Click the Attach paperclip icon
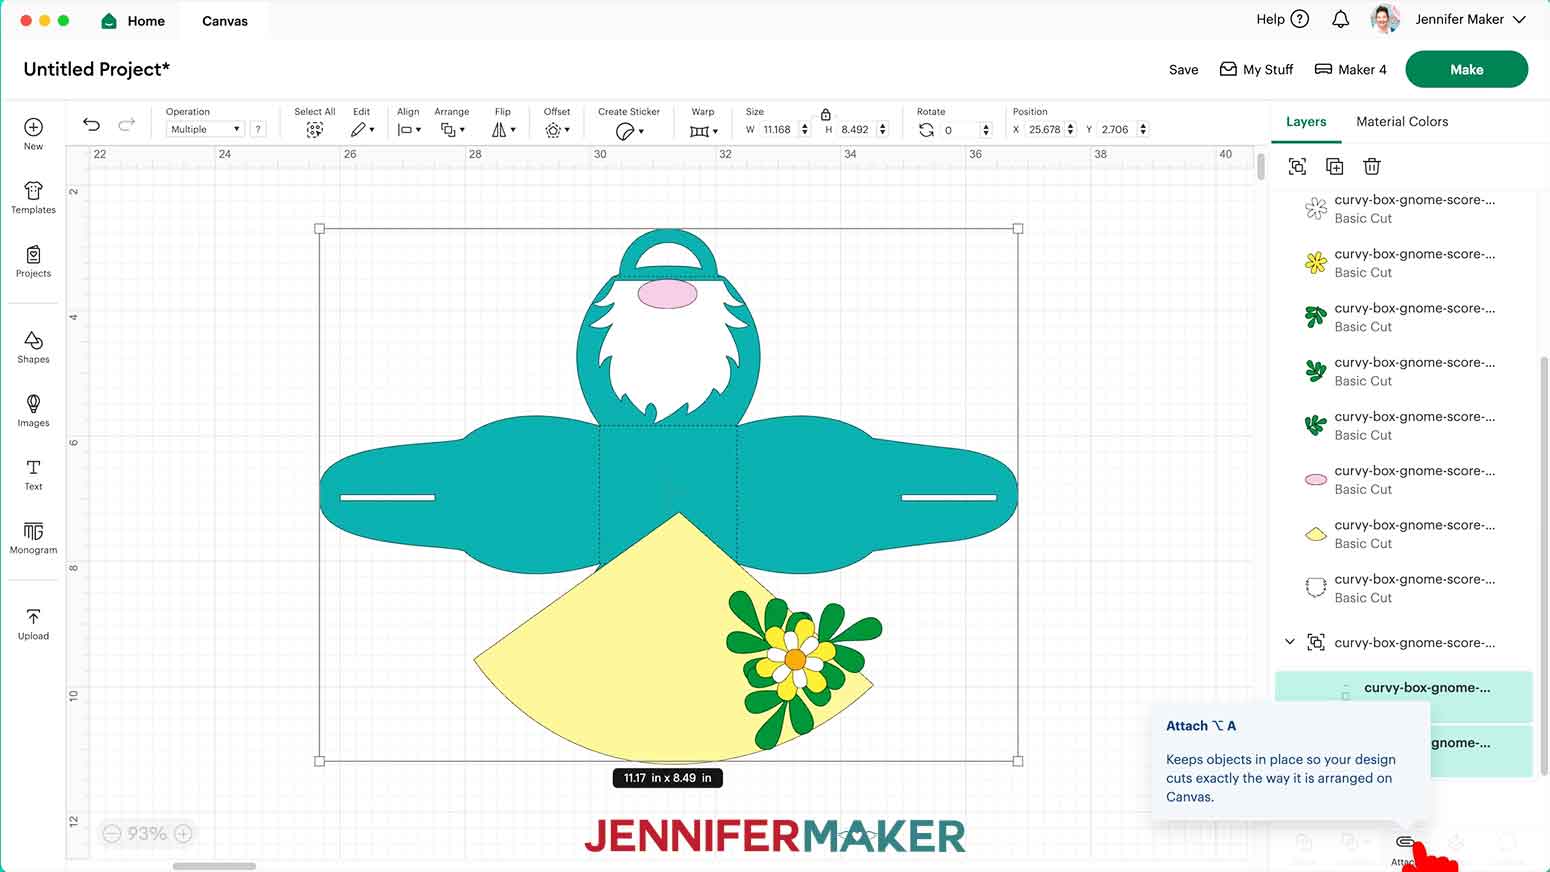 pos(1404,842)
